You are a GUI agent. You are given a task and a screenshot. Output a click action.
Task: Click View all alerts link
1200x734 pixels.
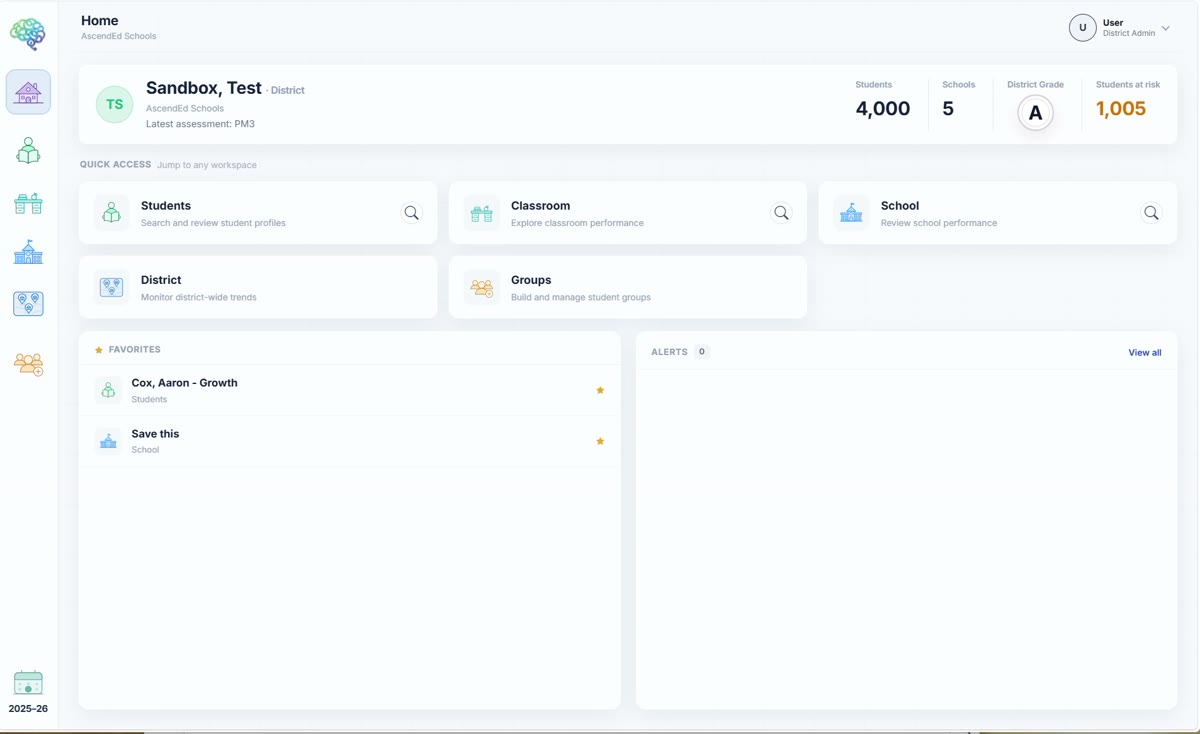coord(1145,353)
